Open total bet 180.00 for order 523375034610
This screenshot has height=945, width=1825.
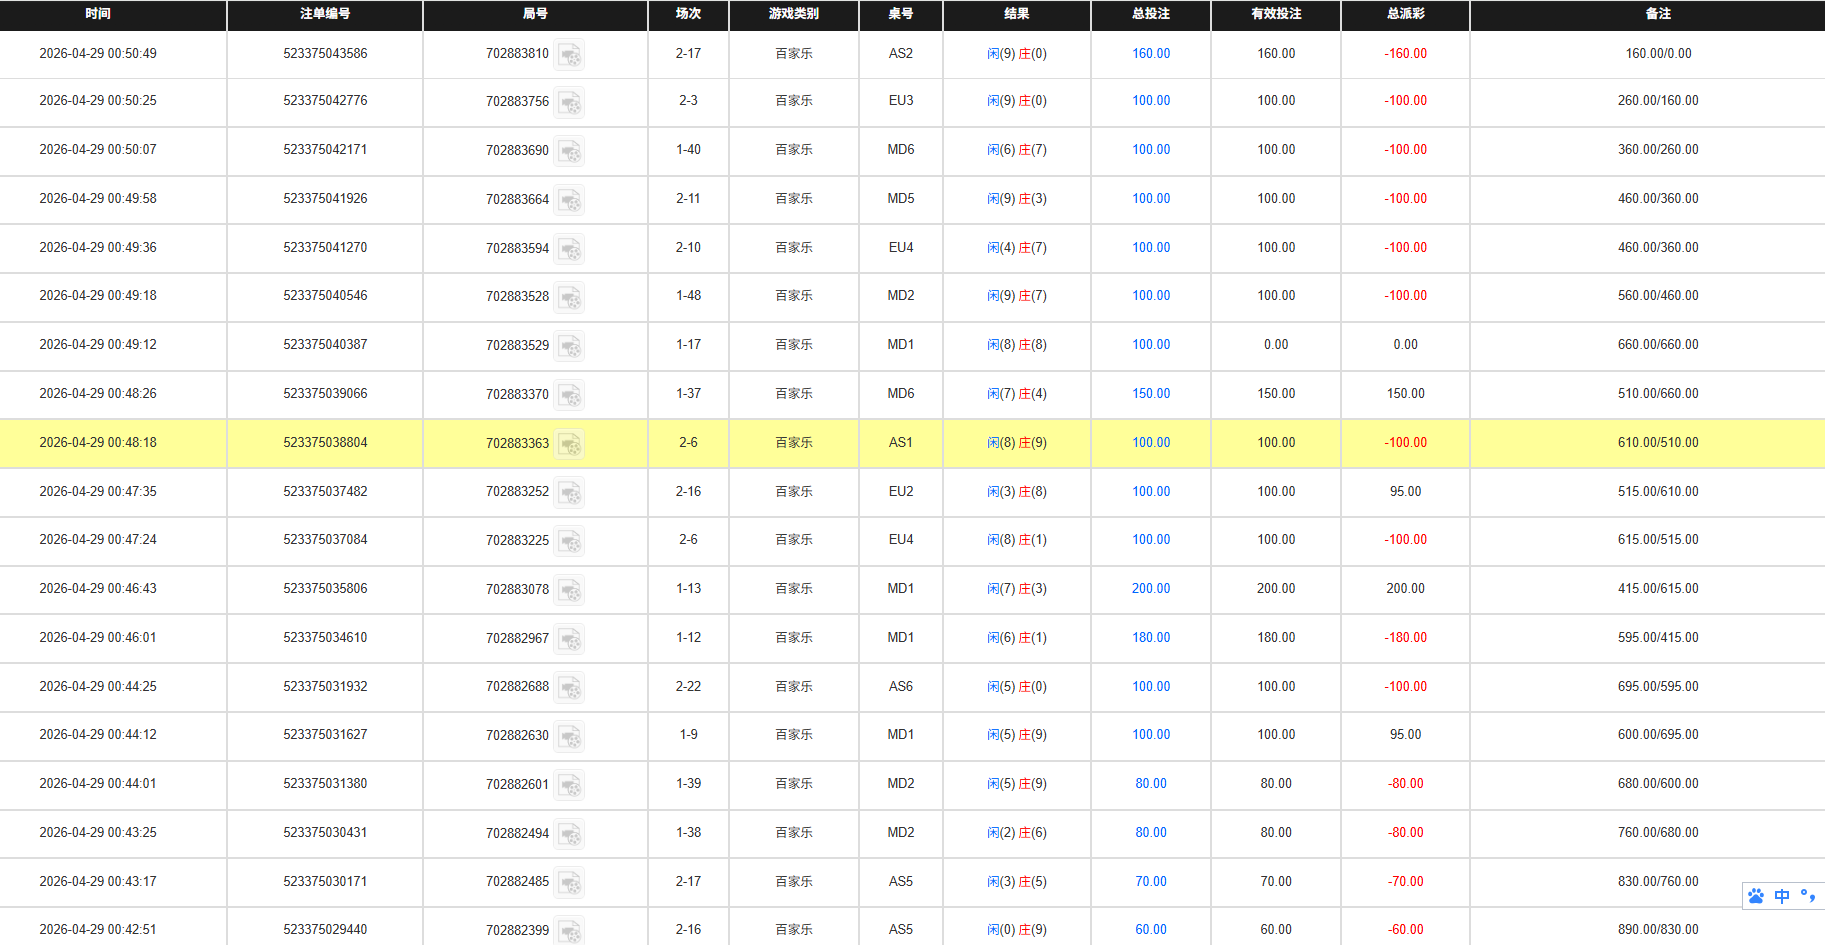coord(1151,638)
